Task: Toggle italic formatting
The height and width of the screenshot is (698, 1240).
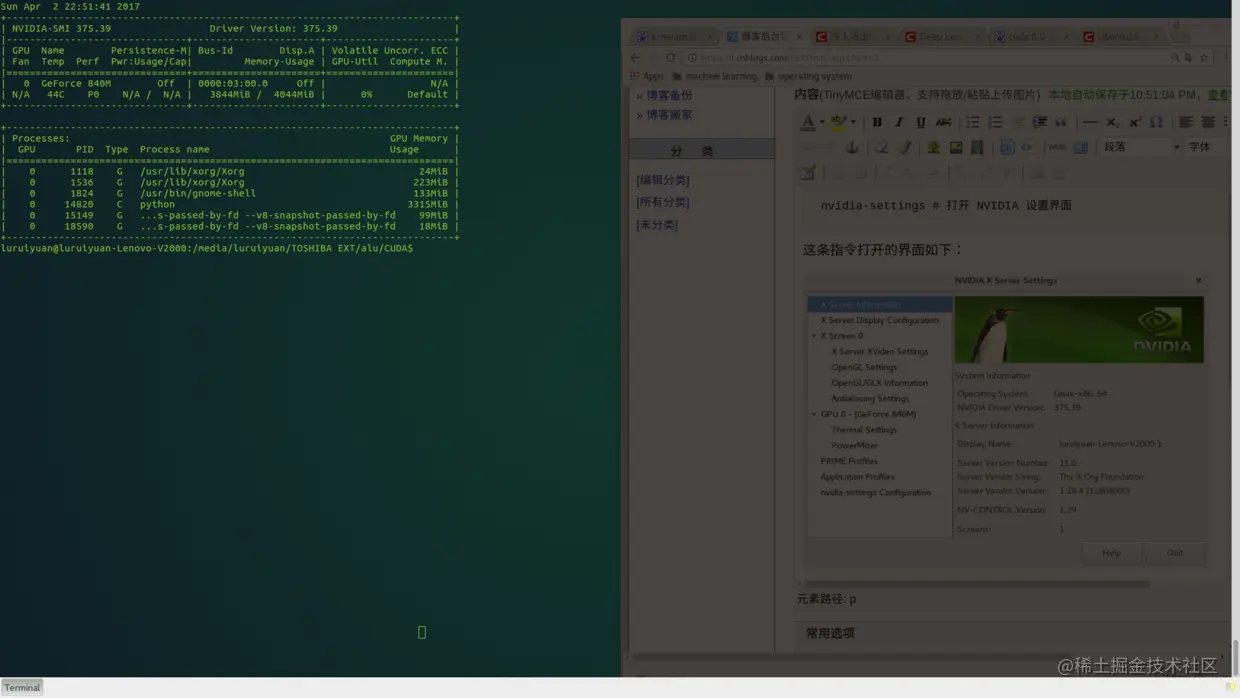Action: coord(899,121)
